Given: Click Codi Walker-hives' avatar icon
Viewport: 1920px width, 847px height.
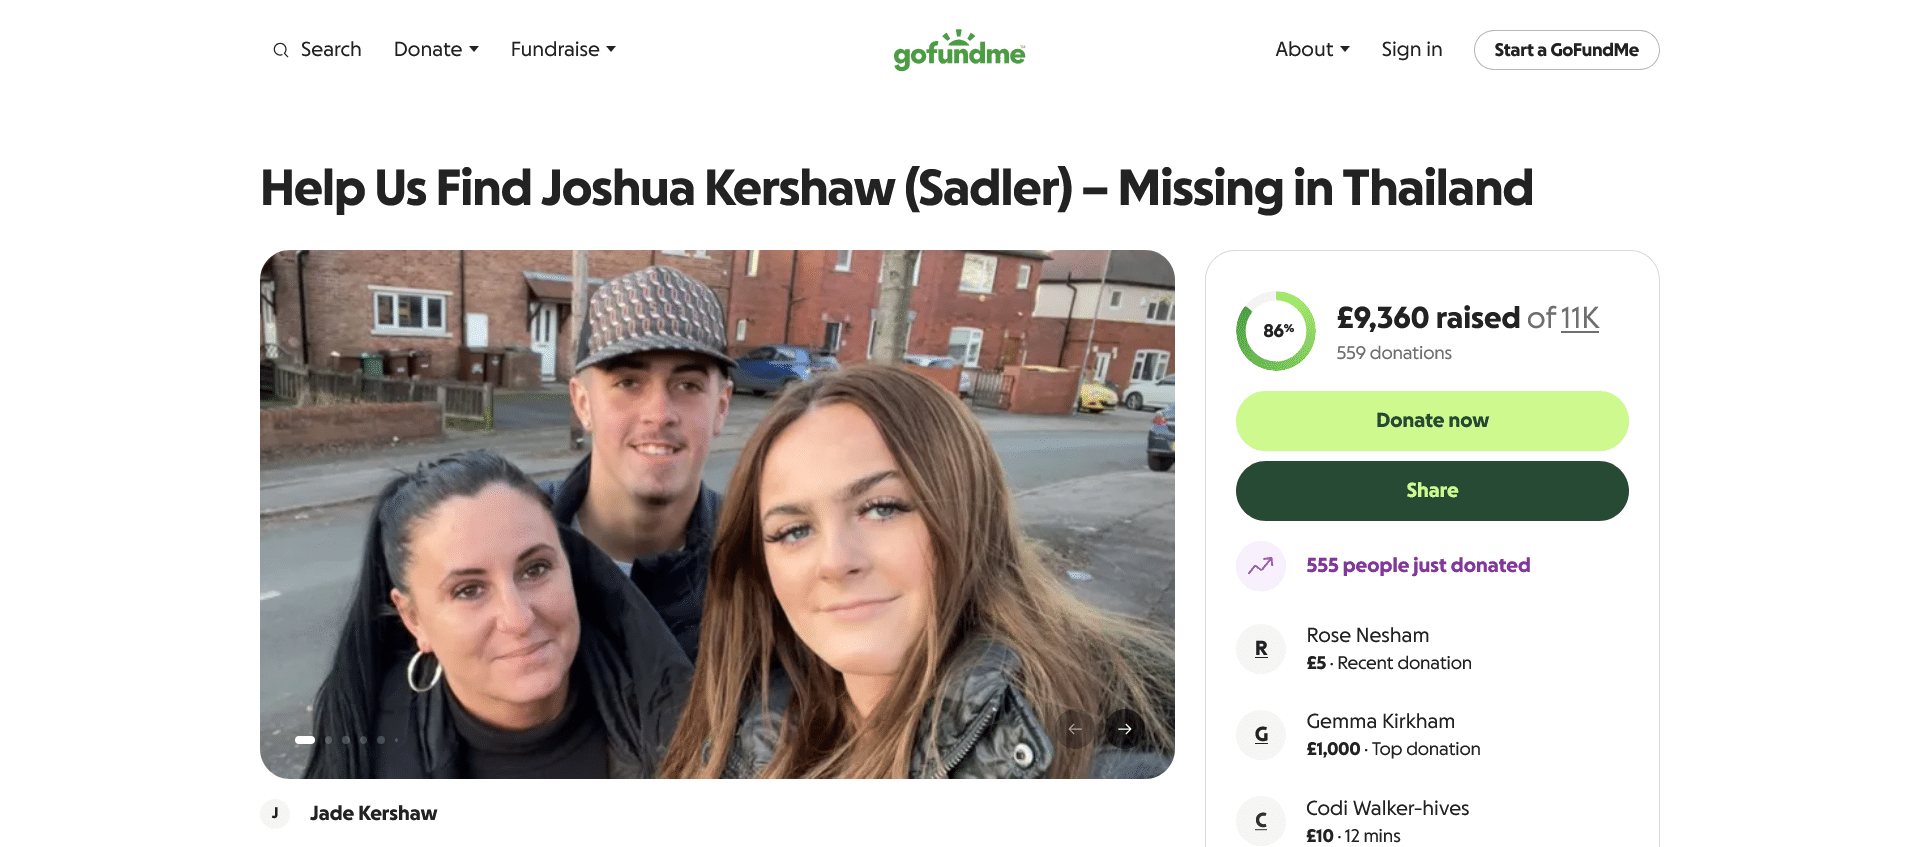Looking at the screenshot, I should click(1261, 821).
